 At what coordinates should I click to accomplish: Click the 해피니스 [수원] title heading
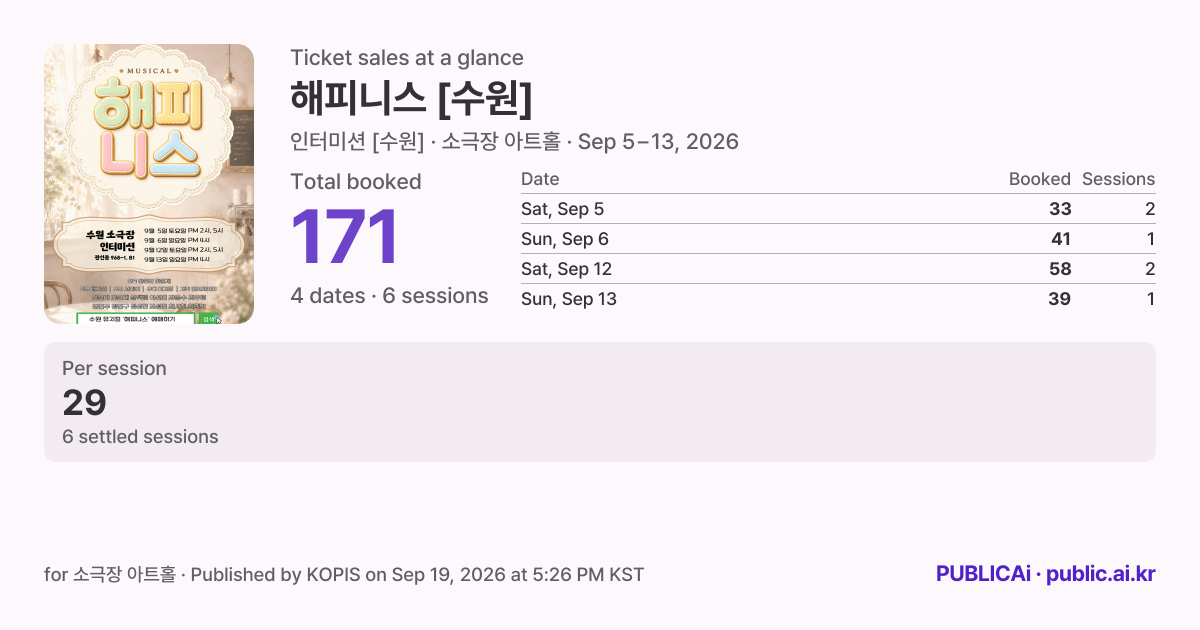[x=411, y=99]
